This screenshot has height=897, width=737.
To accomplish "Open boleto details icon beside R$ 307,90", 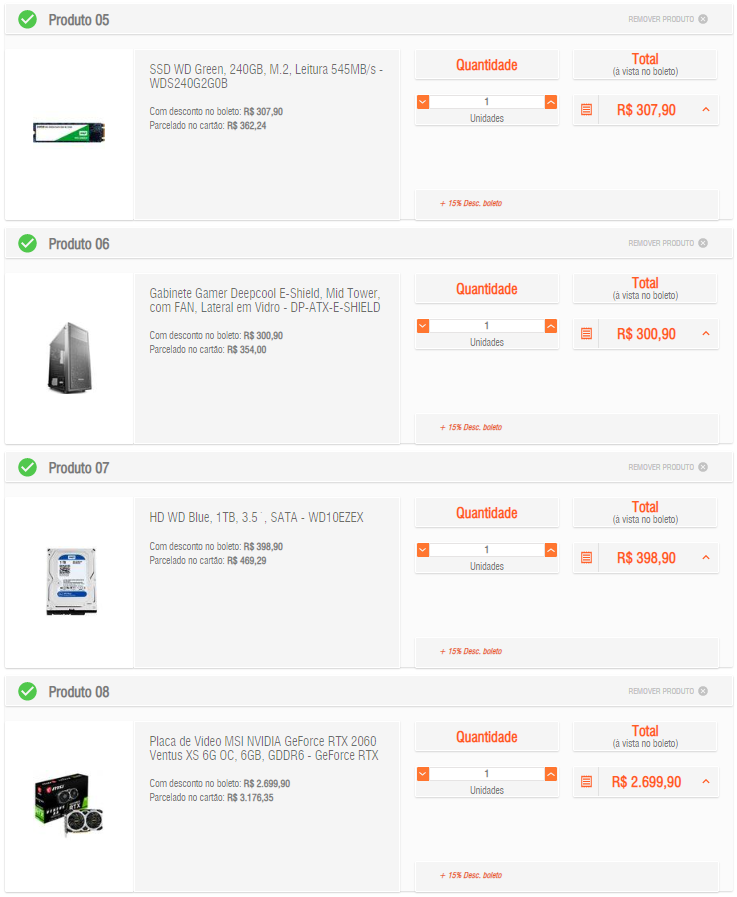I will point(586,110).
